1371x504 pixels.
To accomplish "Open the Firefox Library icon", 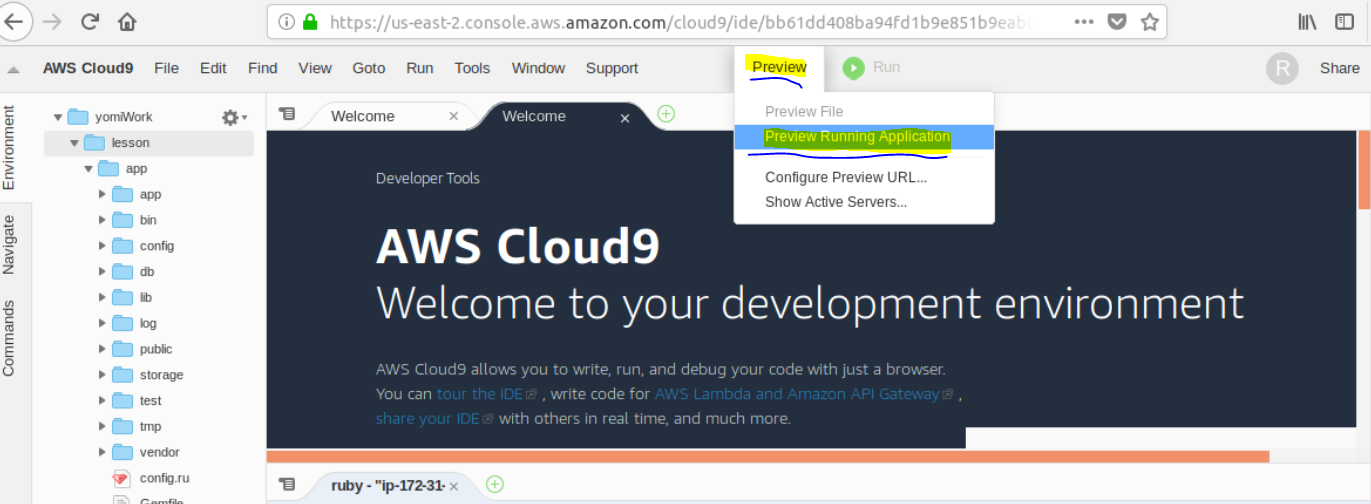I will 1307,21.
